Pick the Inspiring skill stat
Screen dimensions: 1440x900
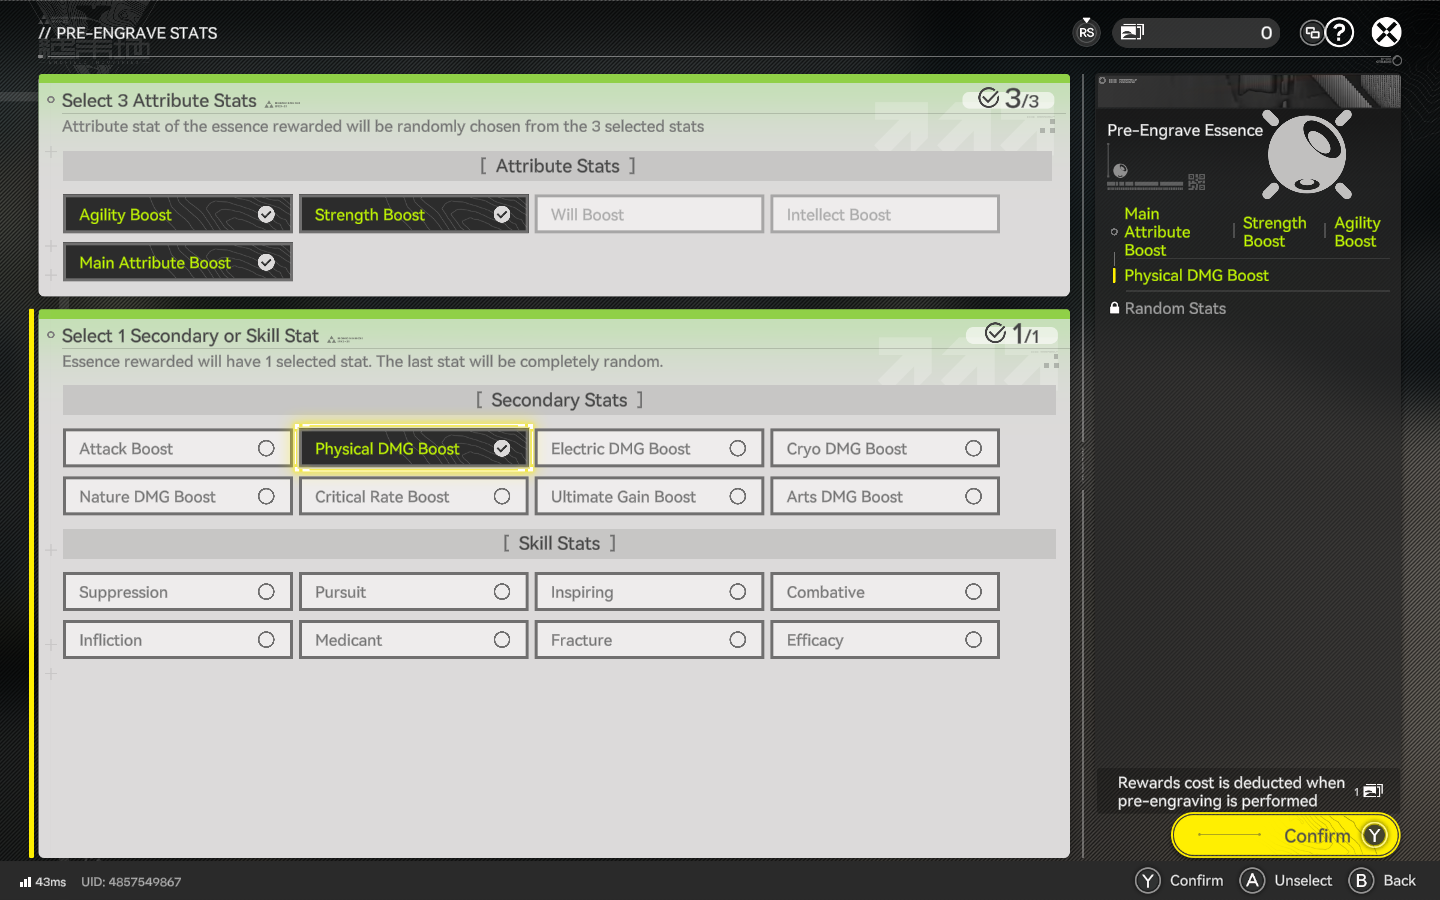click(650, 592)
